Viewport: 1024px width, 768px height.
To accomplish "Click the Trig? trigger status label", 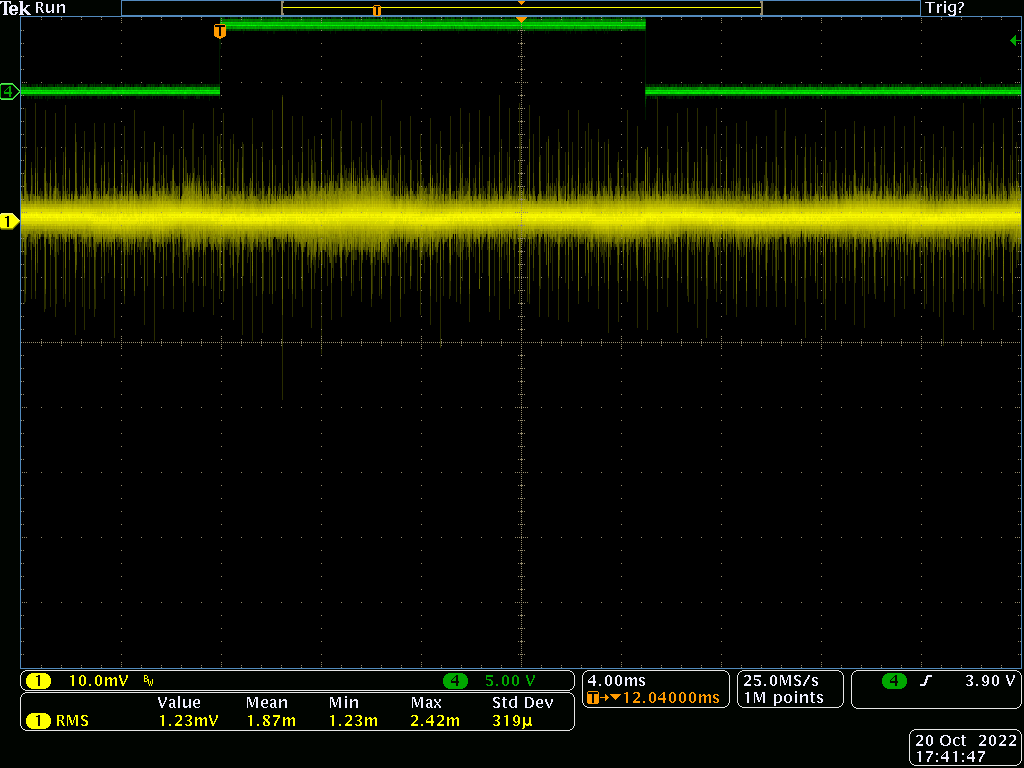I will click(x=945, y=8).
